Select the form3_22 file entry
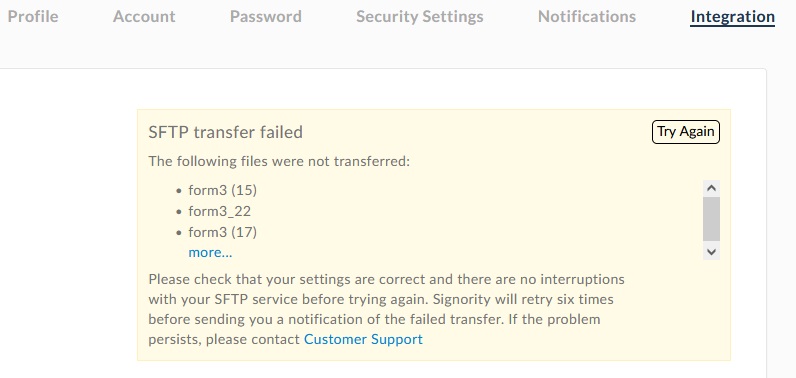Screen dimensions: 796x378 220,211
